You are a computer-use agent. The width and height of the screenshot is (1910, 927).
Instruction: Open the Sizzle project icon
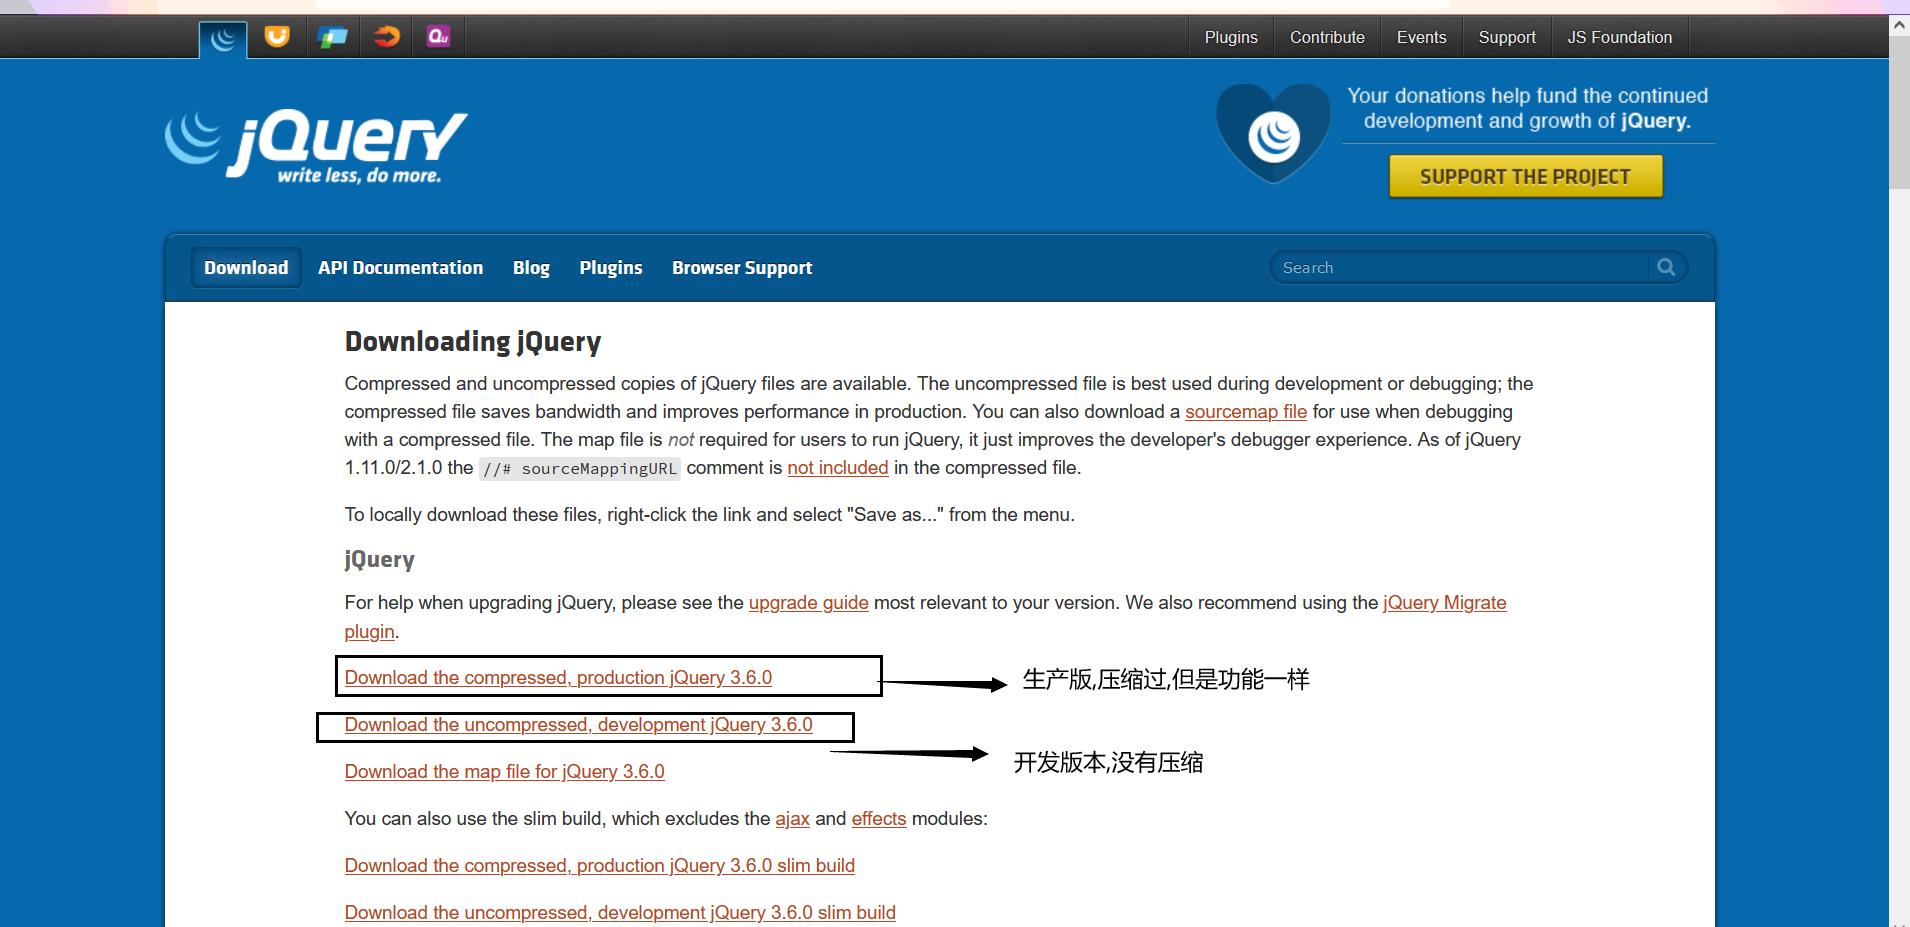coord(386,37)
